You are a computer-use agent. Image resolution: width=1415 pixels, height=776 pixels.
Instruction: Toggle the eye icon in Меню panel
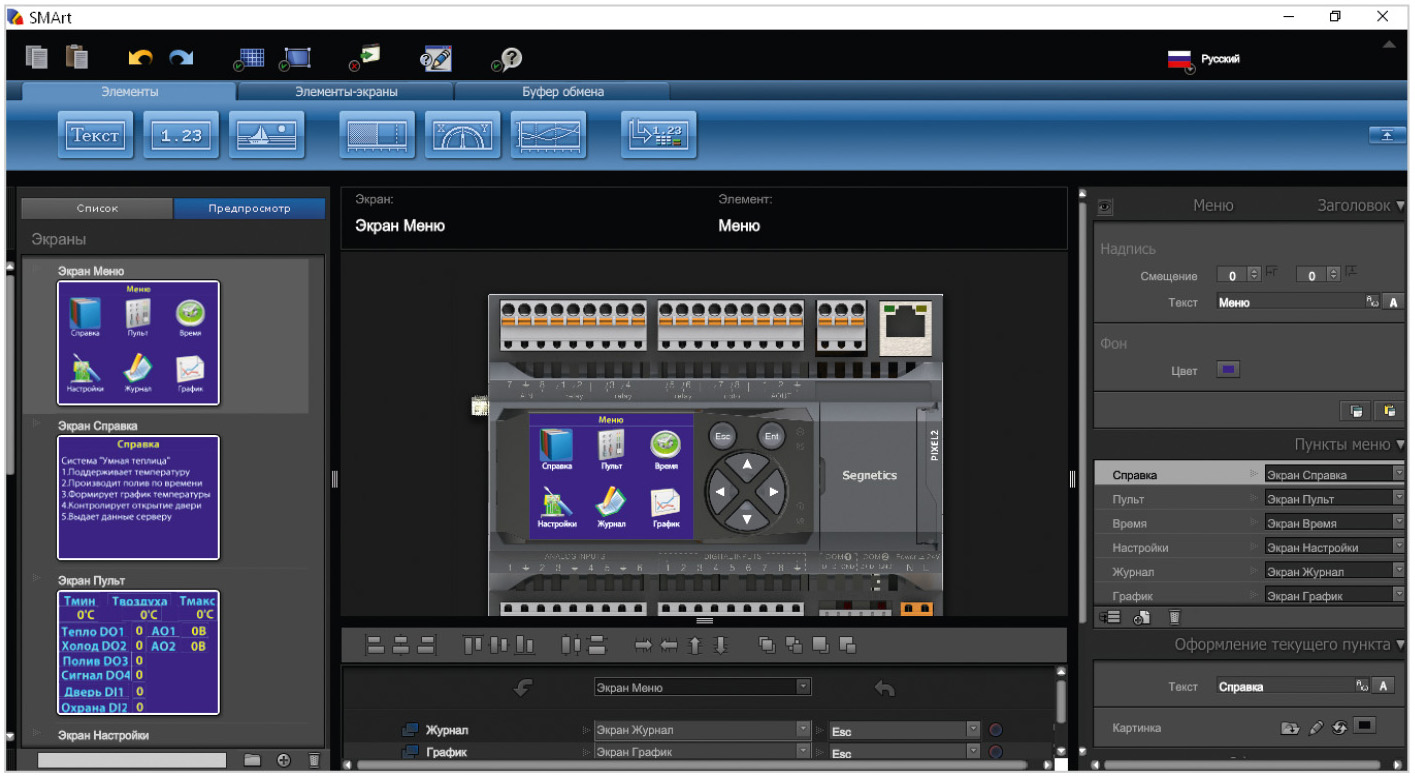pos(1106,206)
